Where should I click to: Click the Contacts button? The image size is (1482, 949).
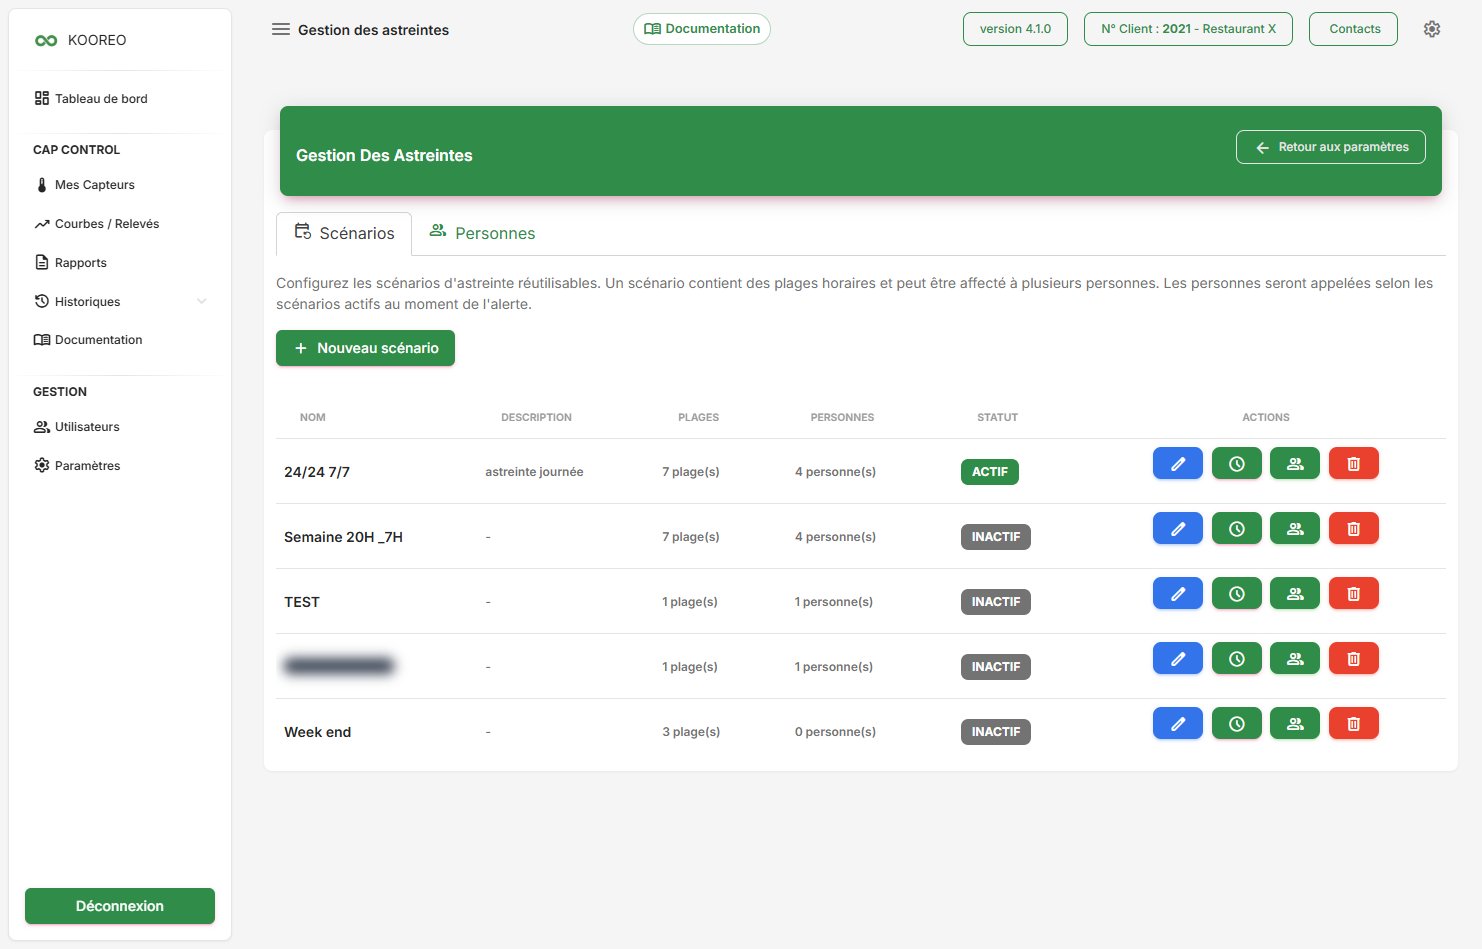tap(1353, 29)
